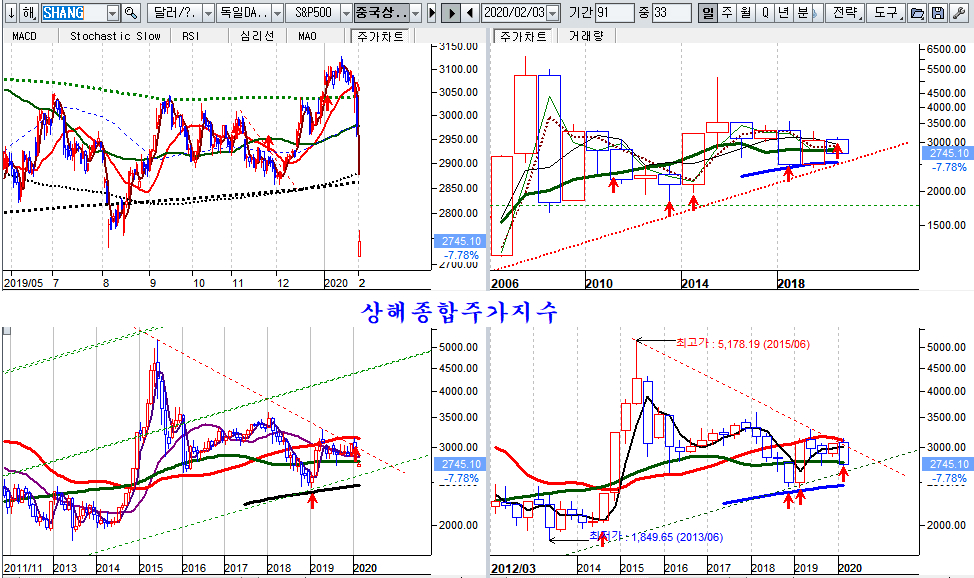Select the 주 weekly interval toggle
Screen dimensions: 974x578
tap(727, 12)
